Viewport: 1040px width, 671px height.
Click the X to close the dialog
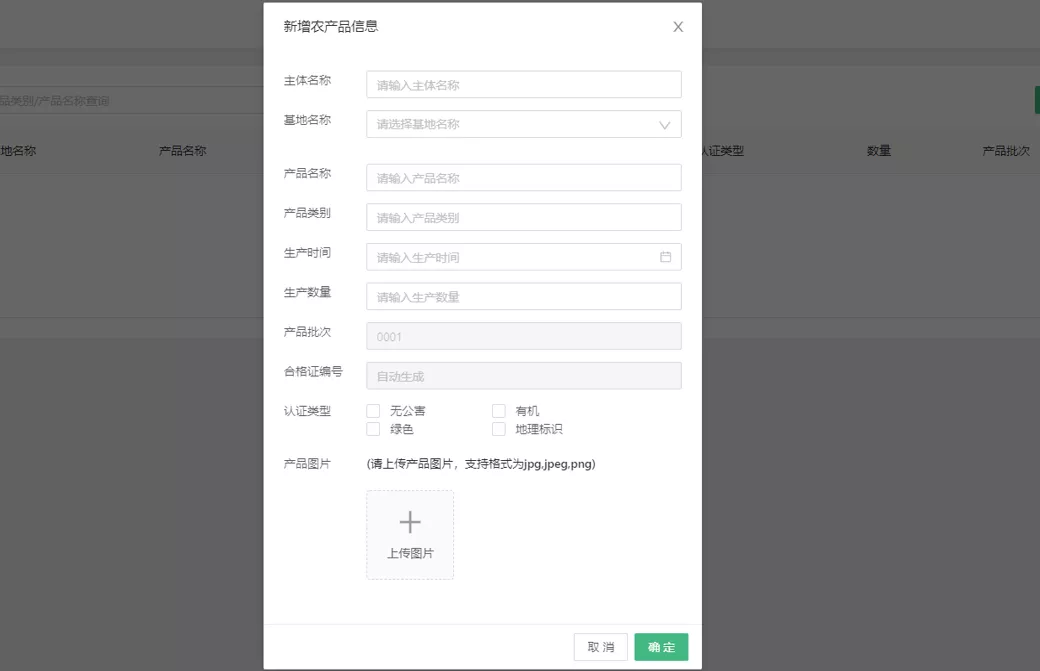click(678, 27)
